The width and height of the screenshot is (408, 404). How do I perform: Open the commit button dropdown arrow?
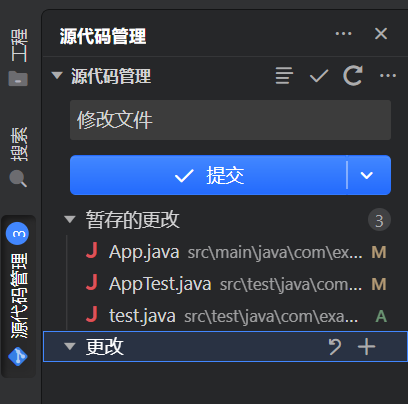coord(367,175)
